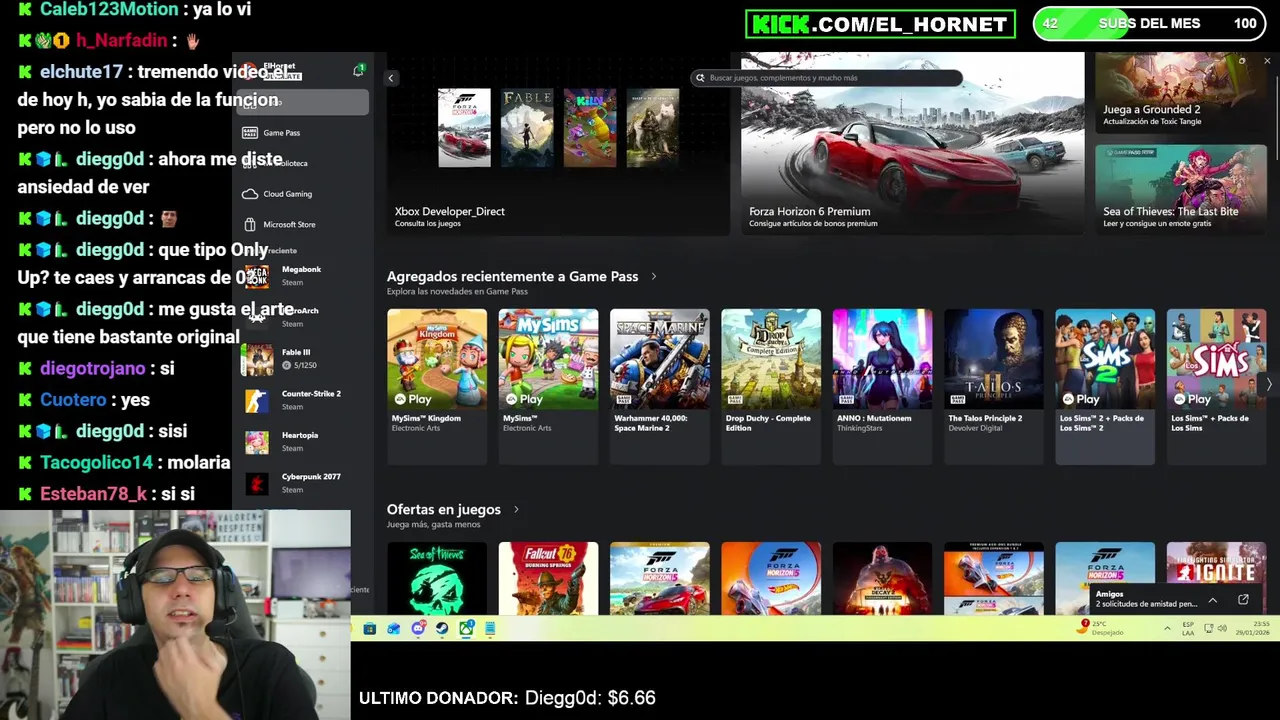Click chat username 'Caleb123Motion'

tap(109, 10)
